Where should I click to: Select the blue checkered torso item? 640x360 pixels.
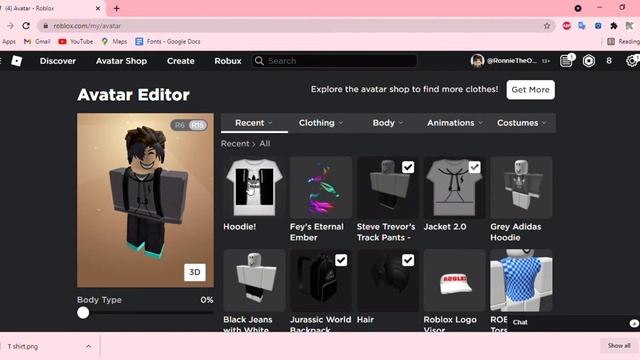(521, 280)
